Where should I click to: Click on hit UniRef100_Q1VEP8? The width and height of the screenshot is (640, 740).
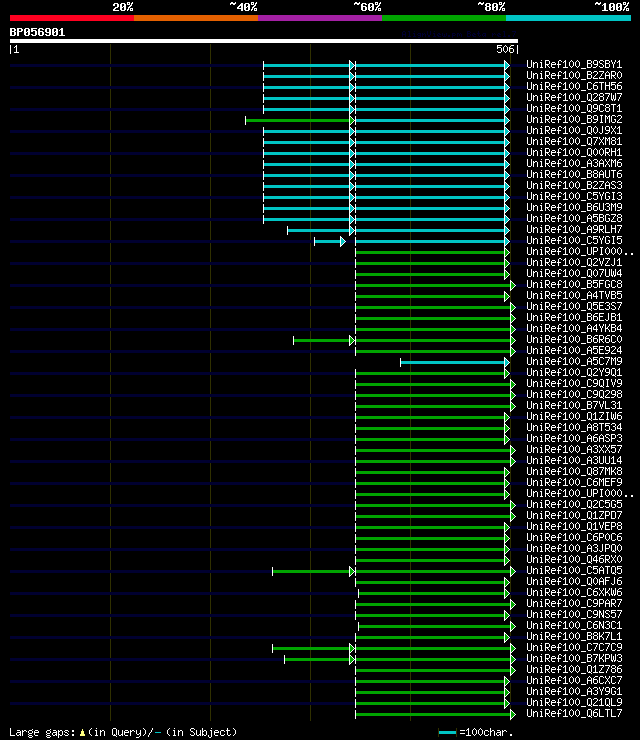(x=574, y=527)
